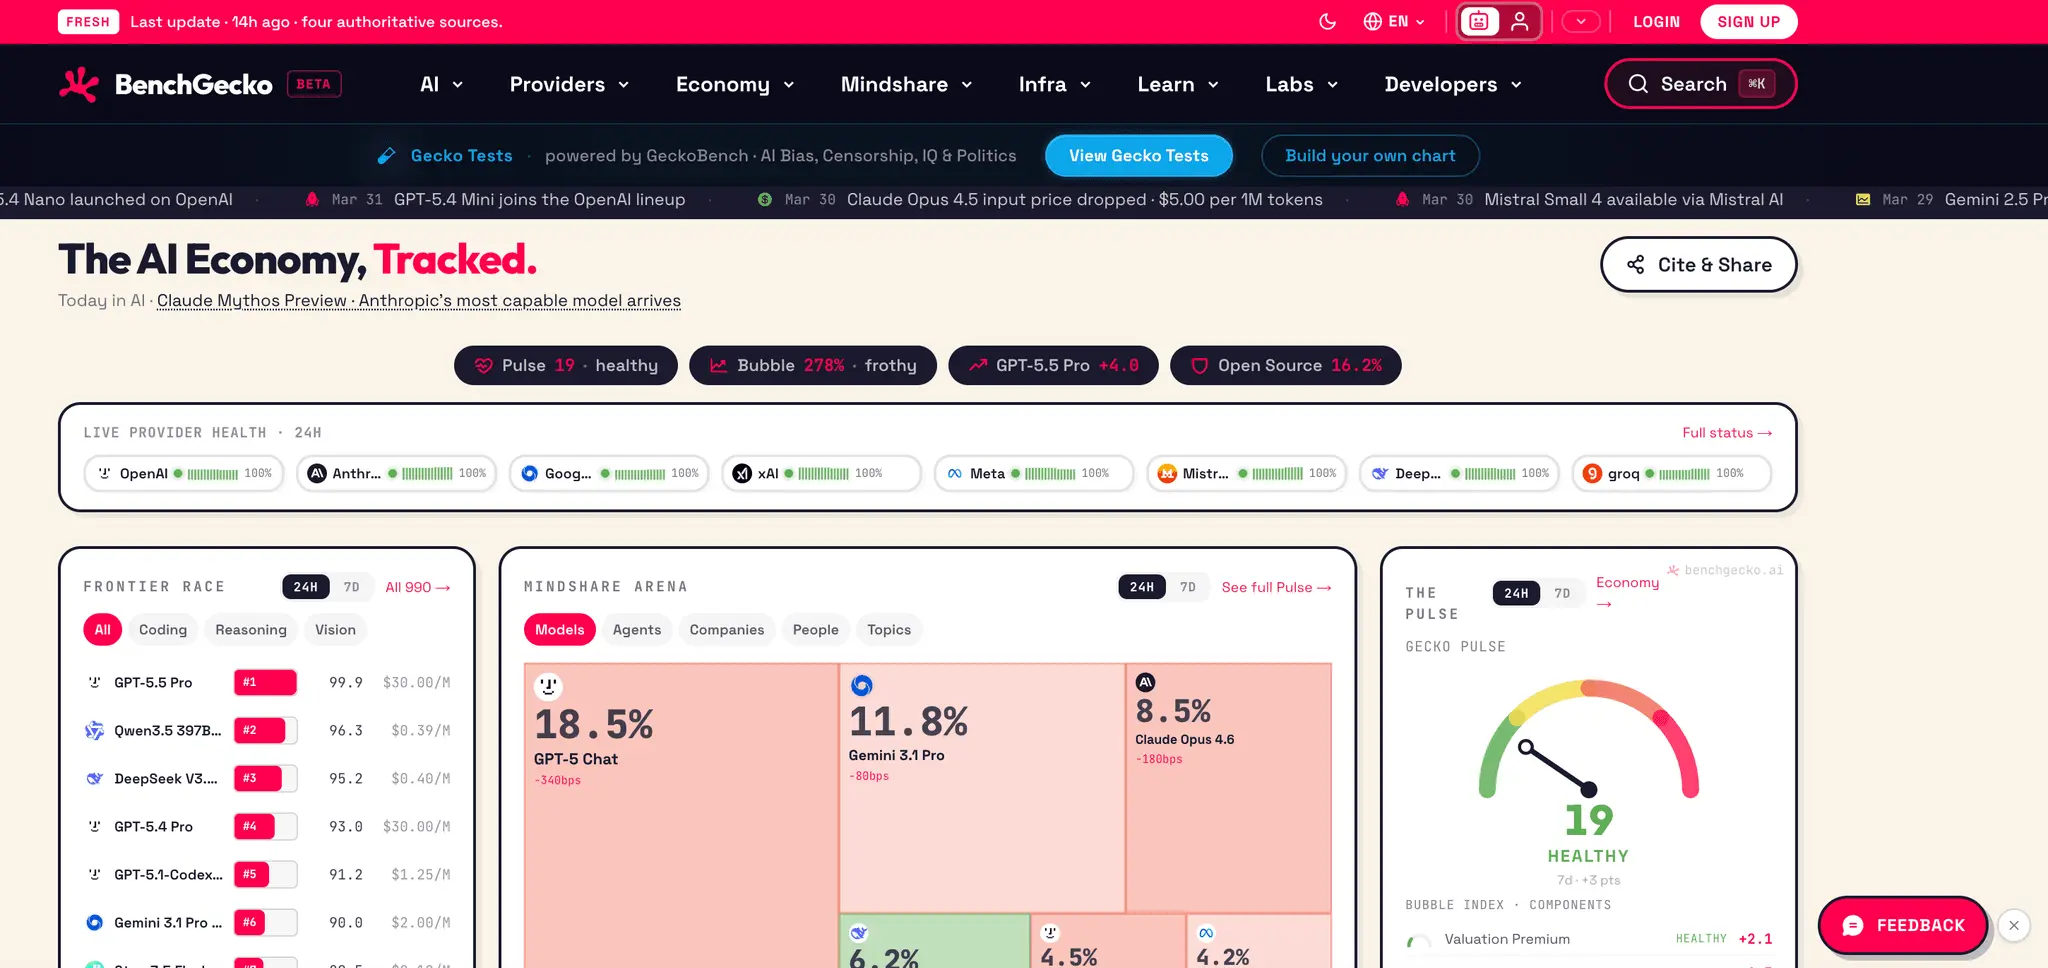This screenshot has height=968, width=2048.
Task: Click the Search box in the navbar
Action: [x=1701, y=85]
